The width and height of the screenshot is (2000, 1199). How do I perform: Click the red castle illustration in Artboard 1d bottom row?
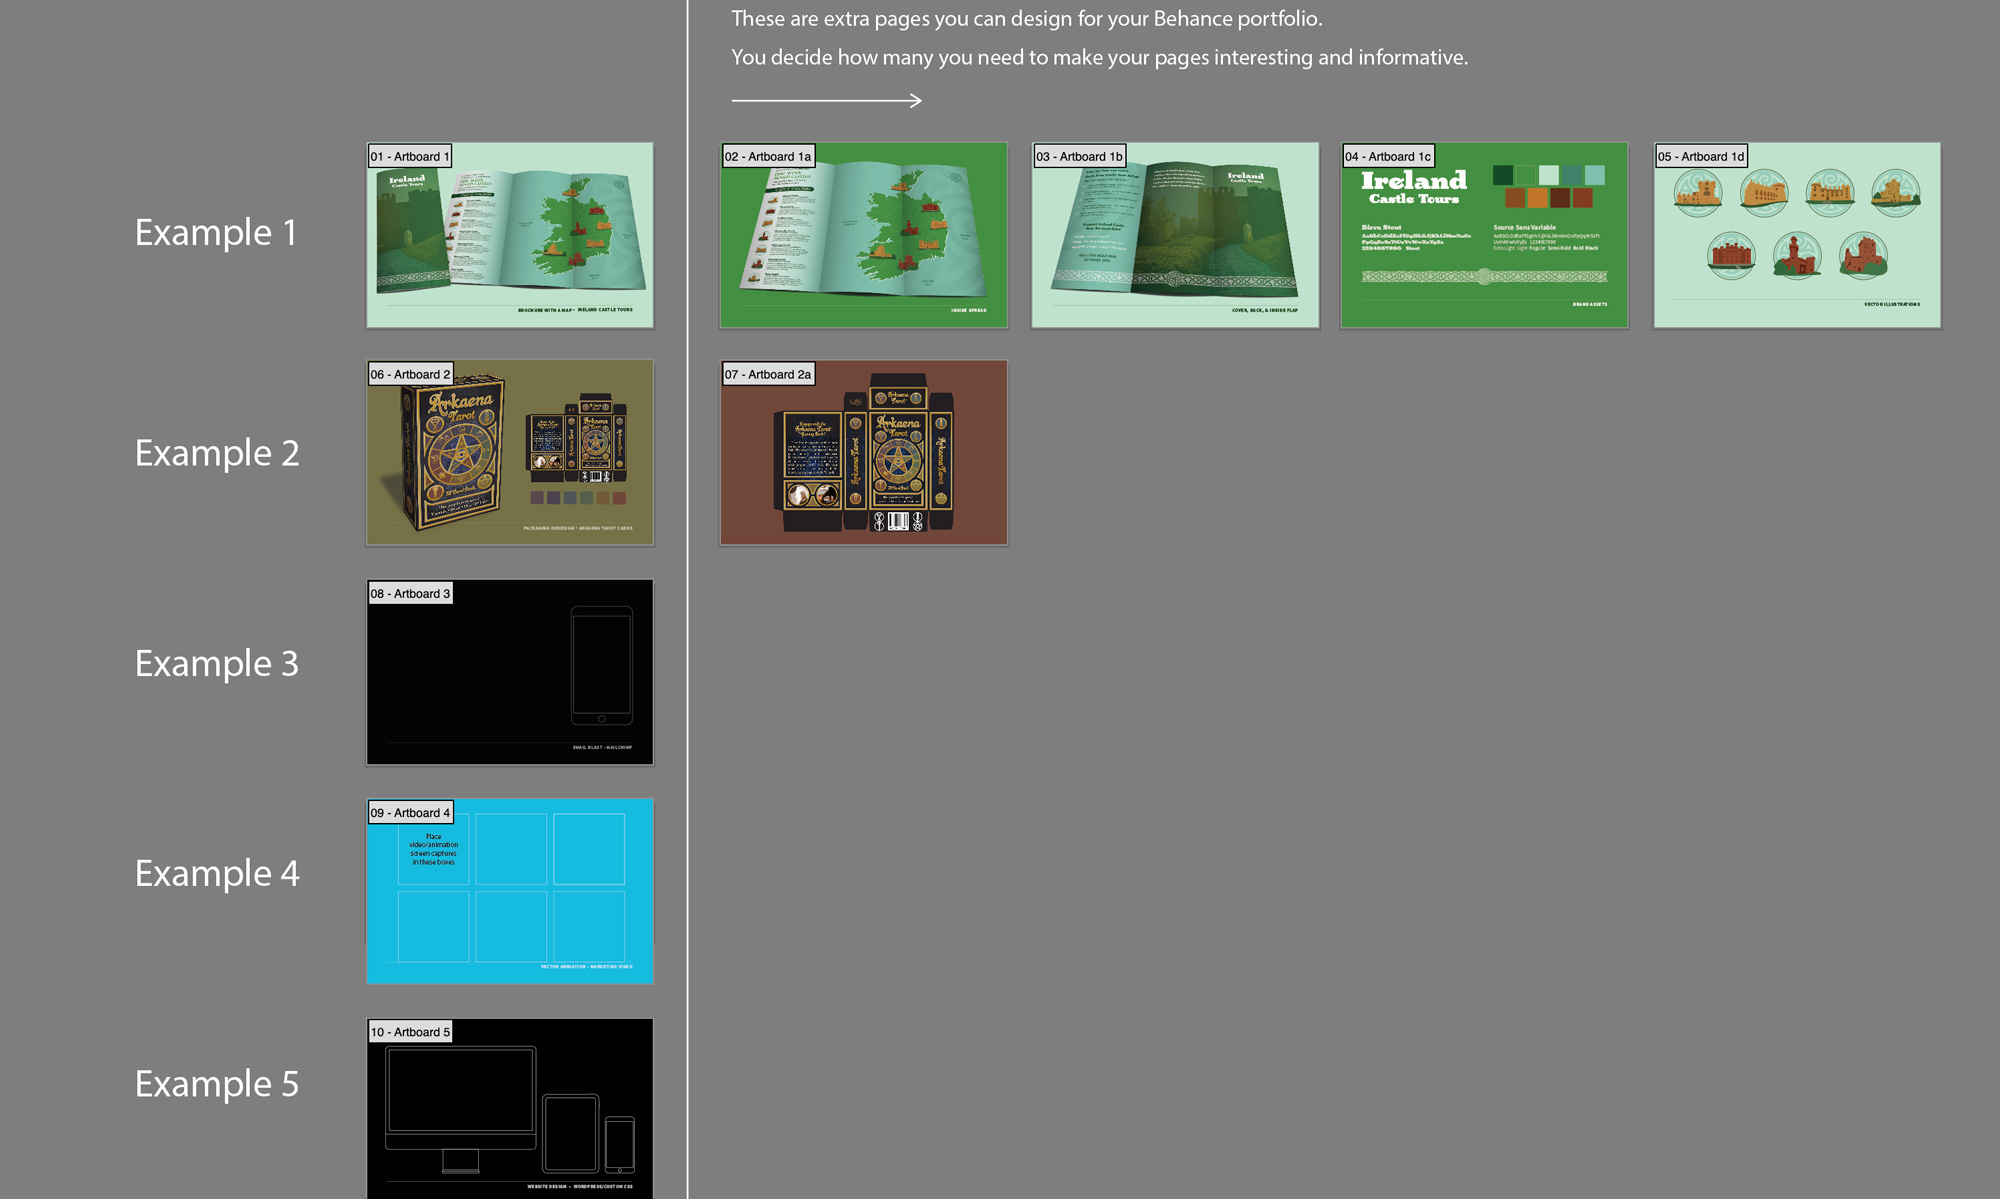(x=1732, y=254)
